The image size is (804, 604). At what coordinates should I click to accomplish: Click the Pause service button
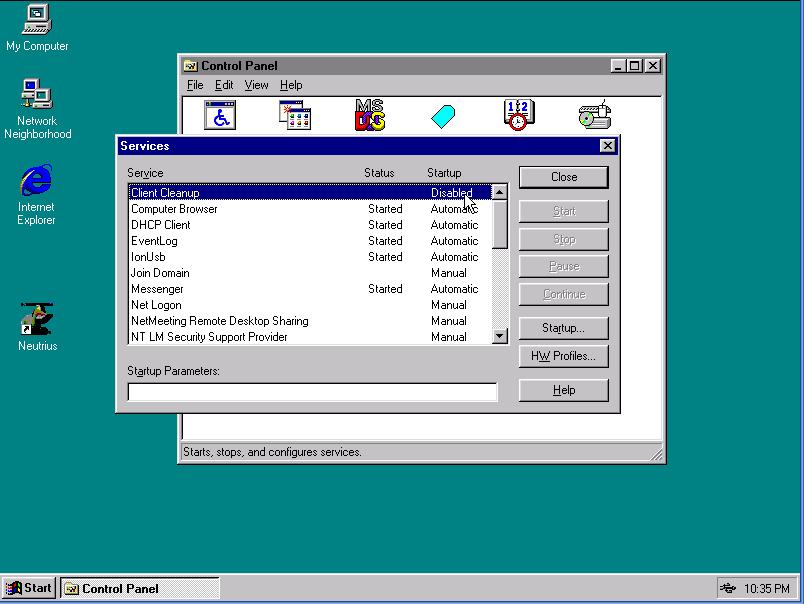click(x=564, y=266)
